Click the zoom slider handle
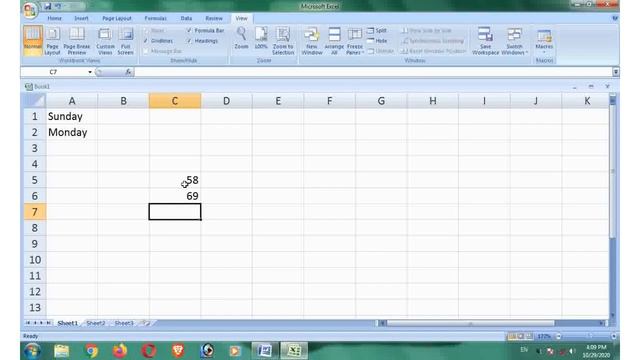 coord(590,336)
